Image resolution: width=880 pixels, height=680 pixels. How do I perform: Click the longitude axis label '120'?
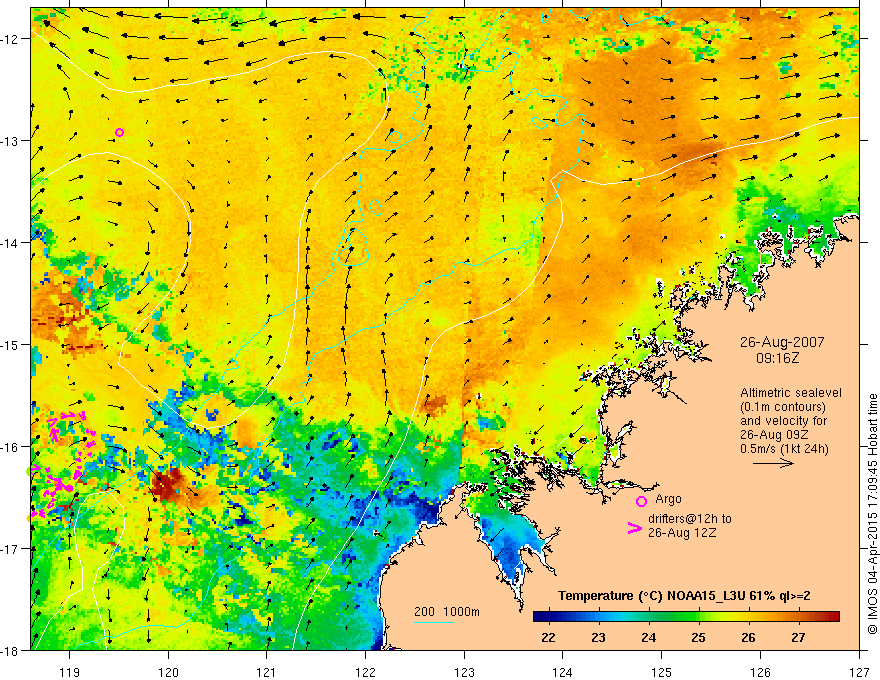pos(168,672)
